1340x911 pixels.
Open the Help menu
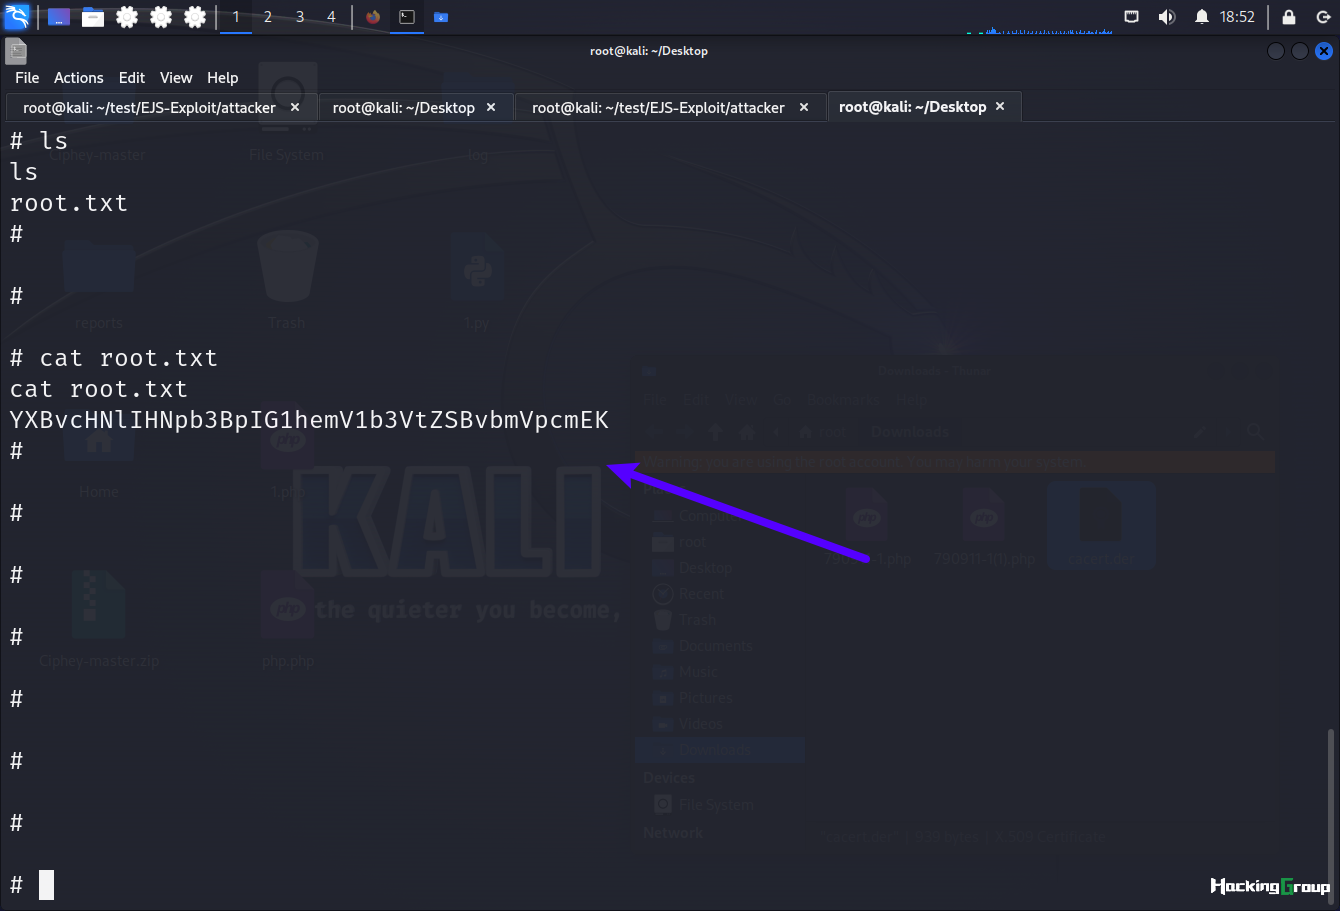tap(223, 78)
